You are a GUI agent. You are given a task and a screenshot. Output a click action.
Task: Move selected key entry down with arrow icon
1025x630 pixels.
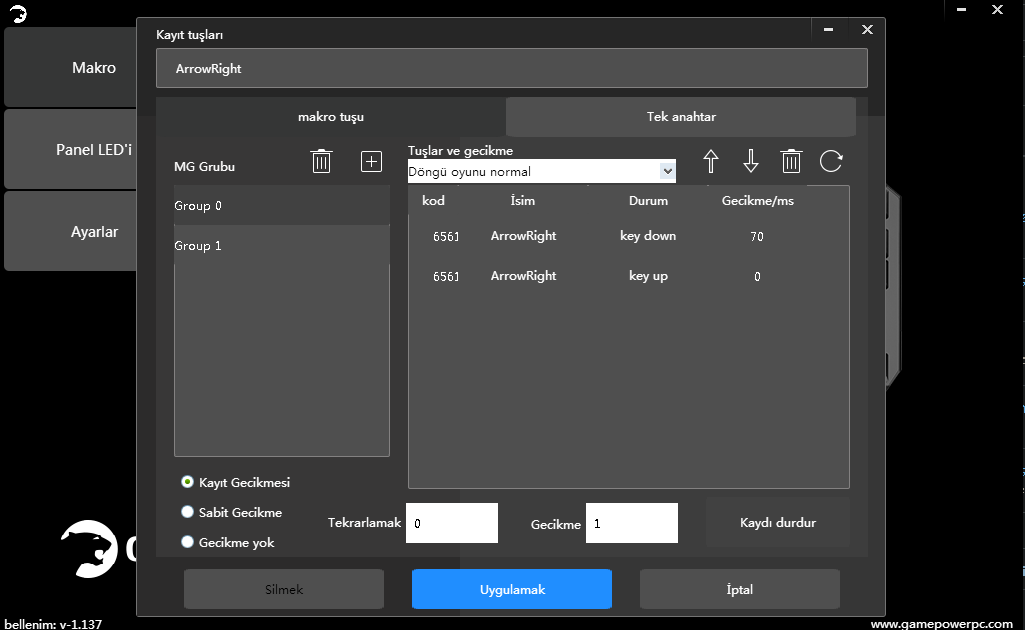click(751, 161)
